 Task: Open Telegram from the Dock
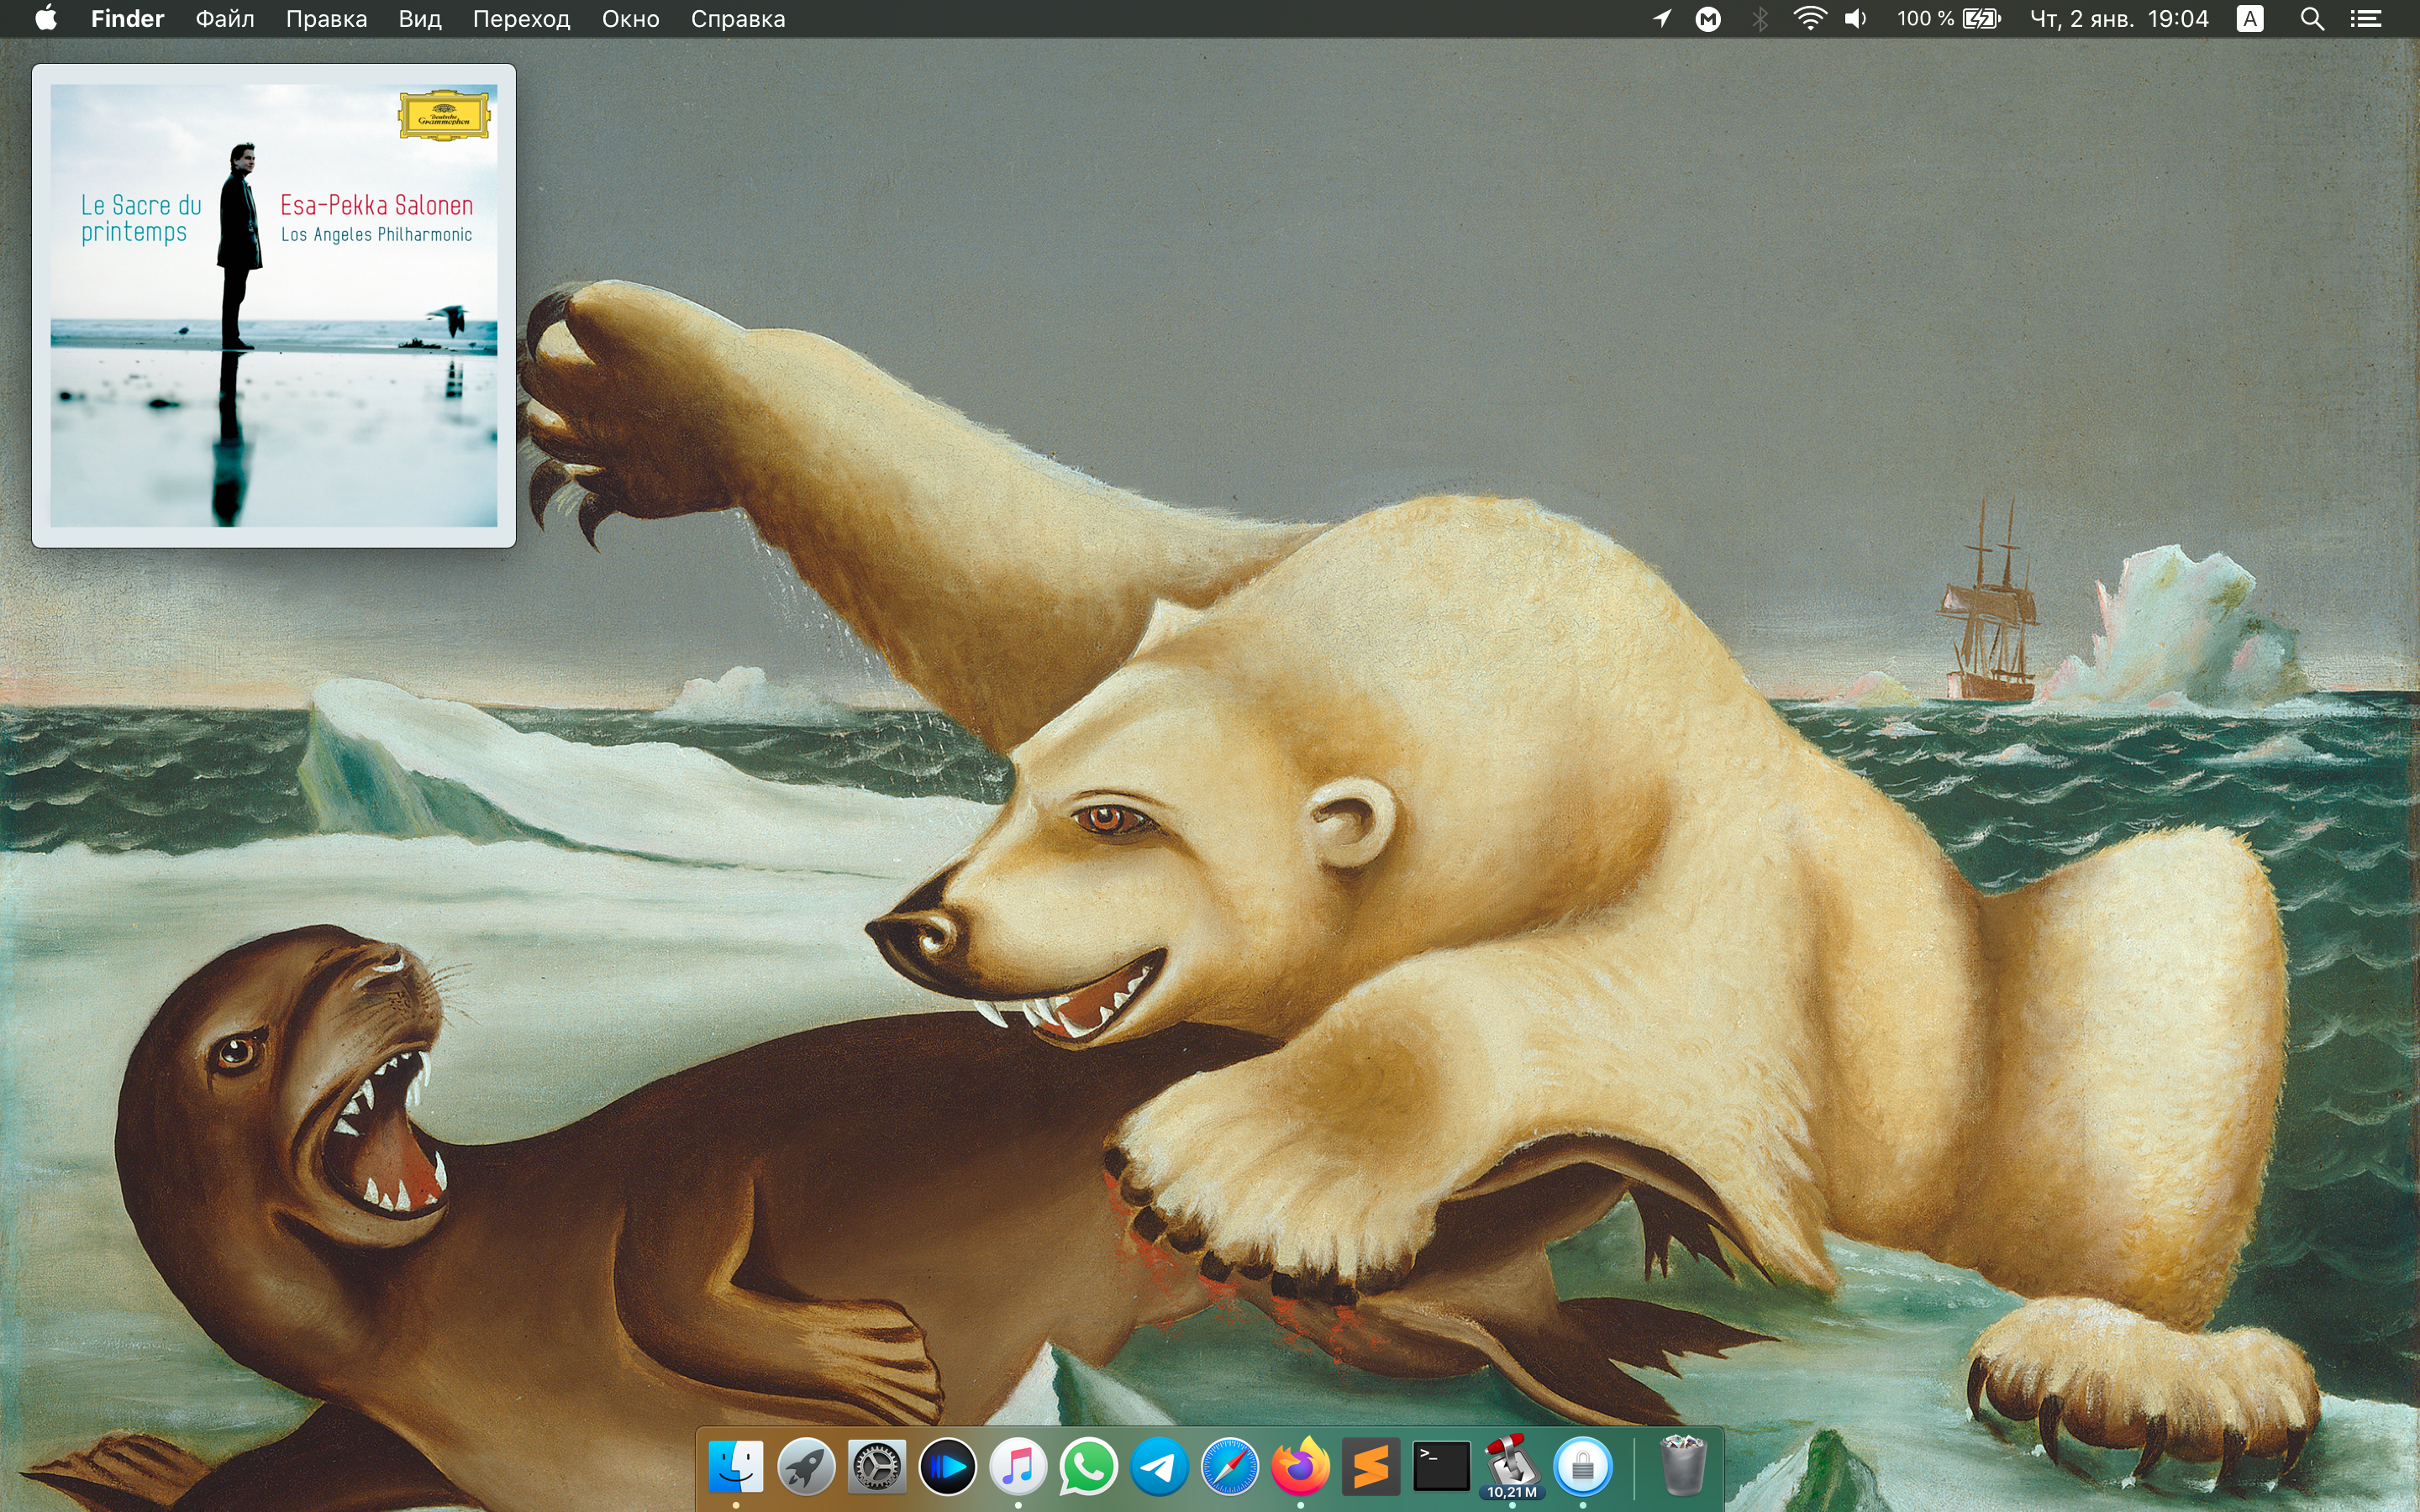(1159, 1467)
